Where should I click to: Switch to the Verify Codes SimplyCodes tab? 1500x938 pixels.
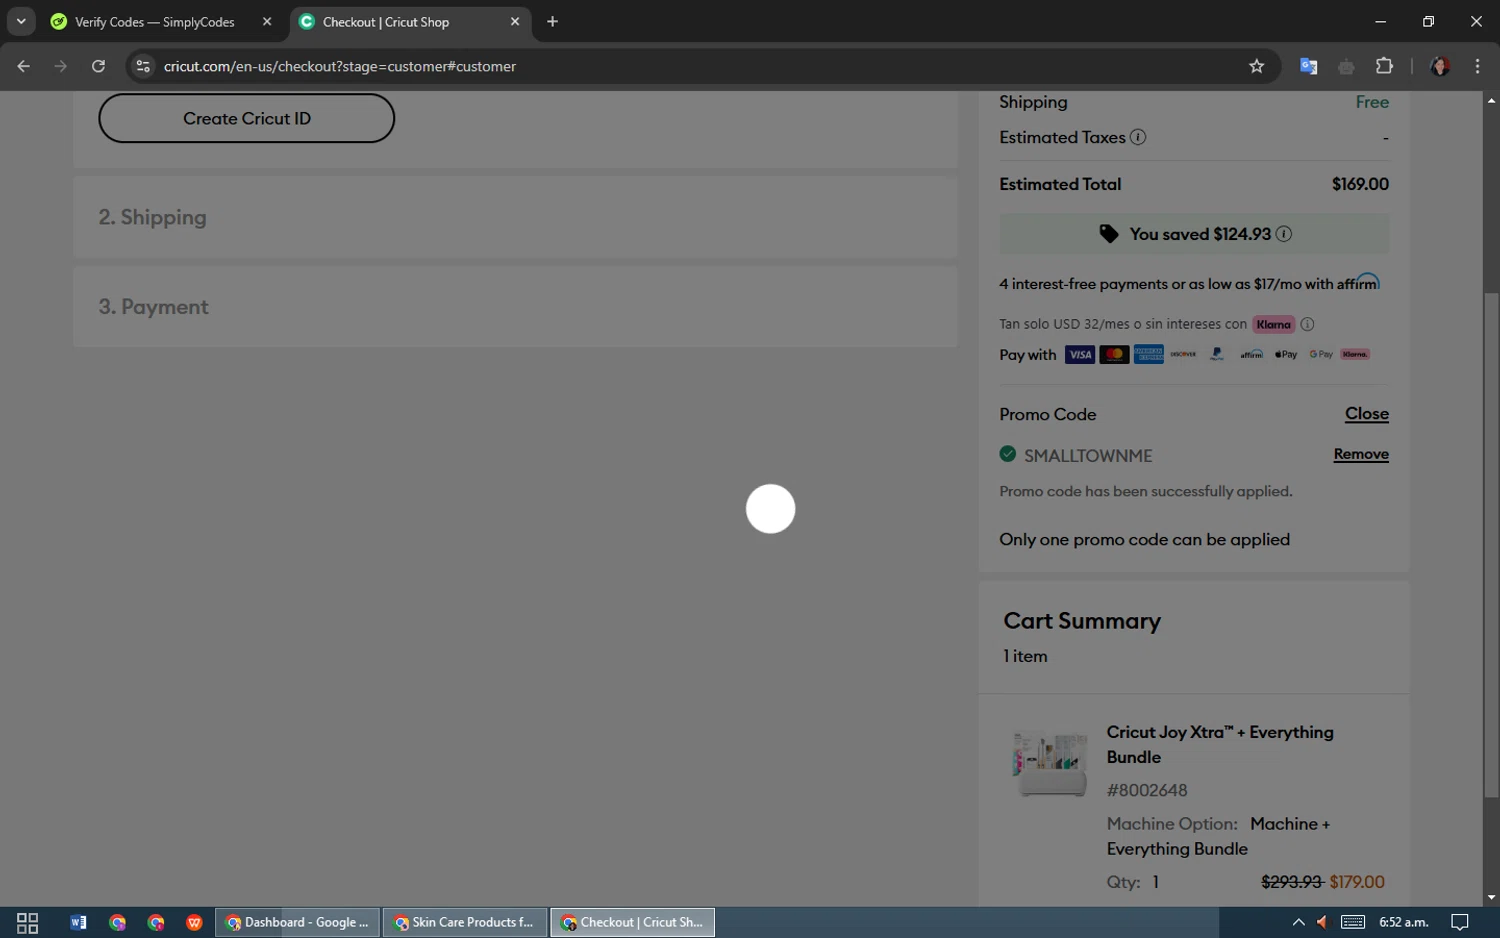tap(155, 22)
